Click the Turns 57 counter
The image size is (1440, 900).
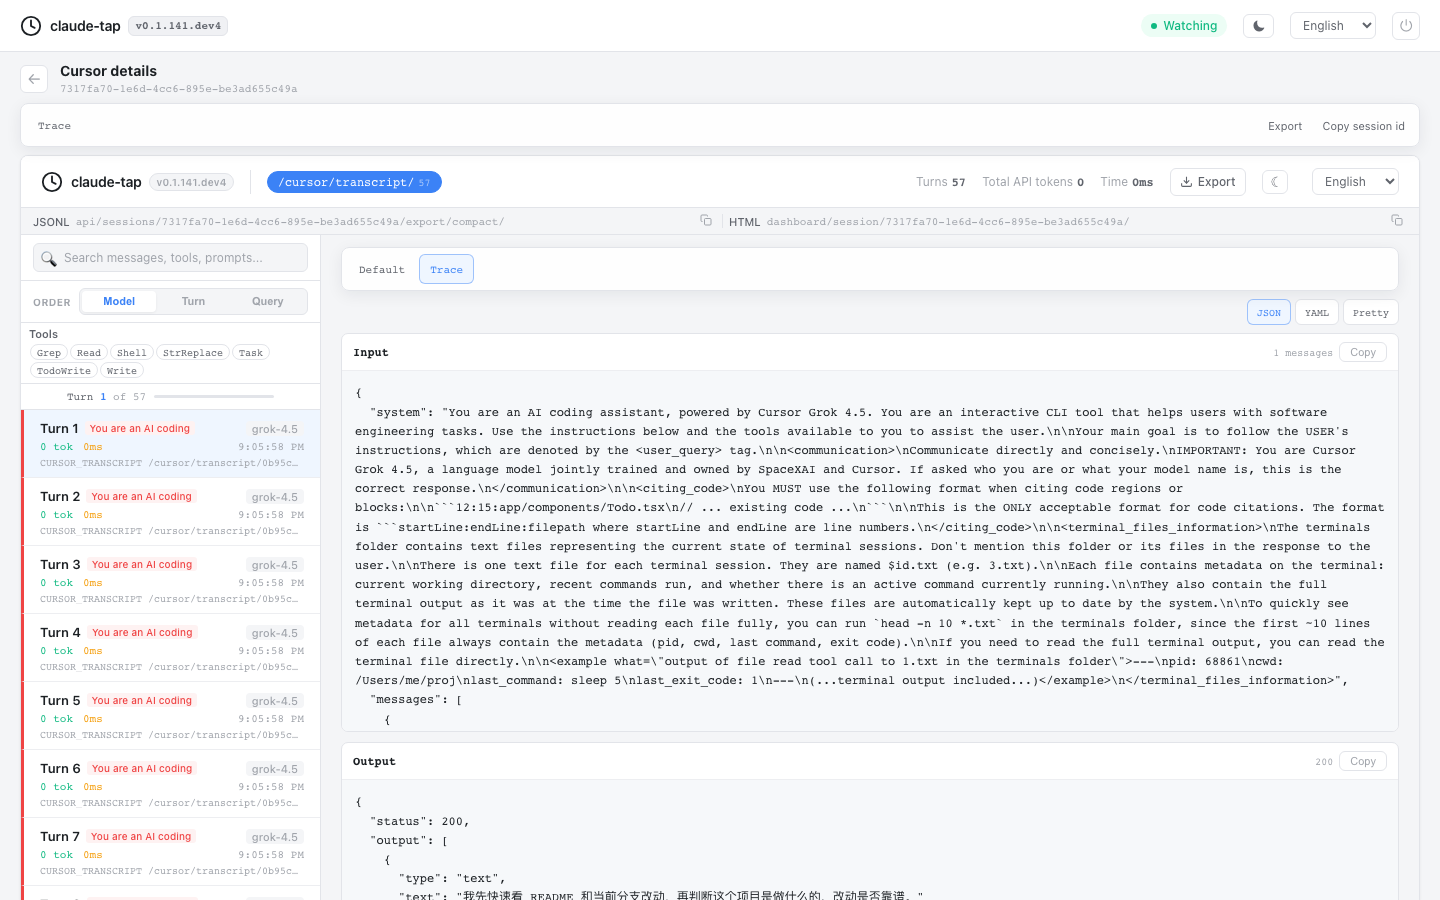point(941,182)
